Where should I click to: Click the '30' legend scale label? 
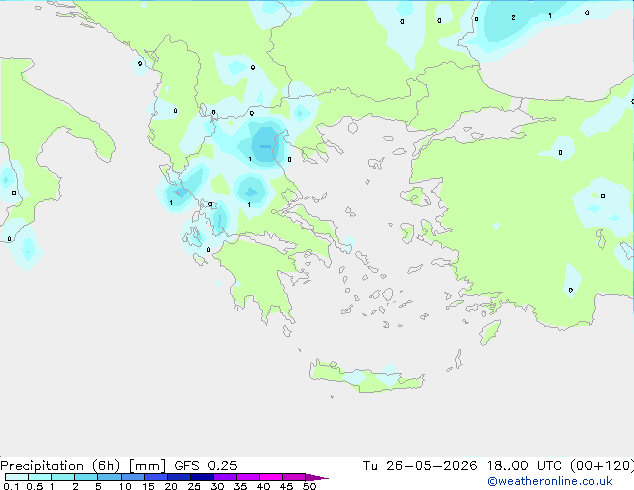pos(218,486)
